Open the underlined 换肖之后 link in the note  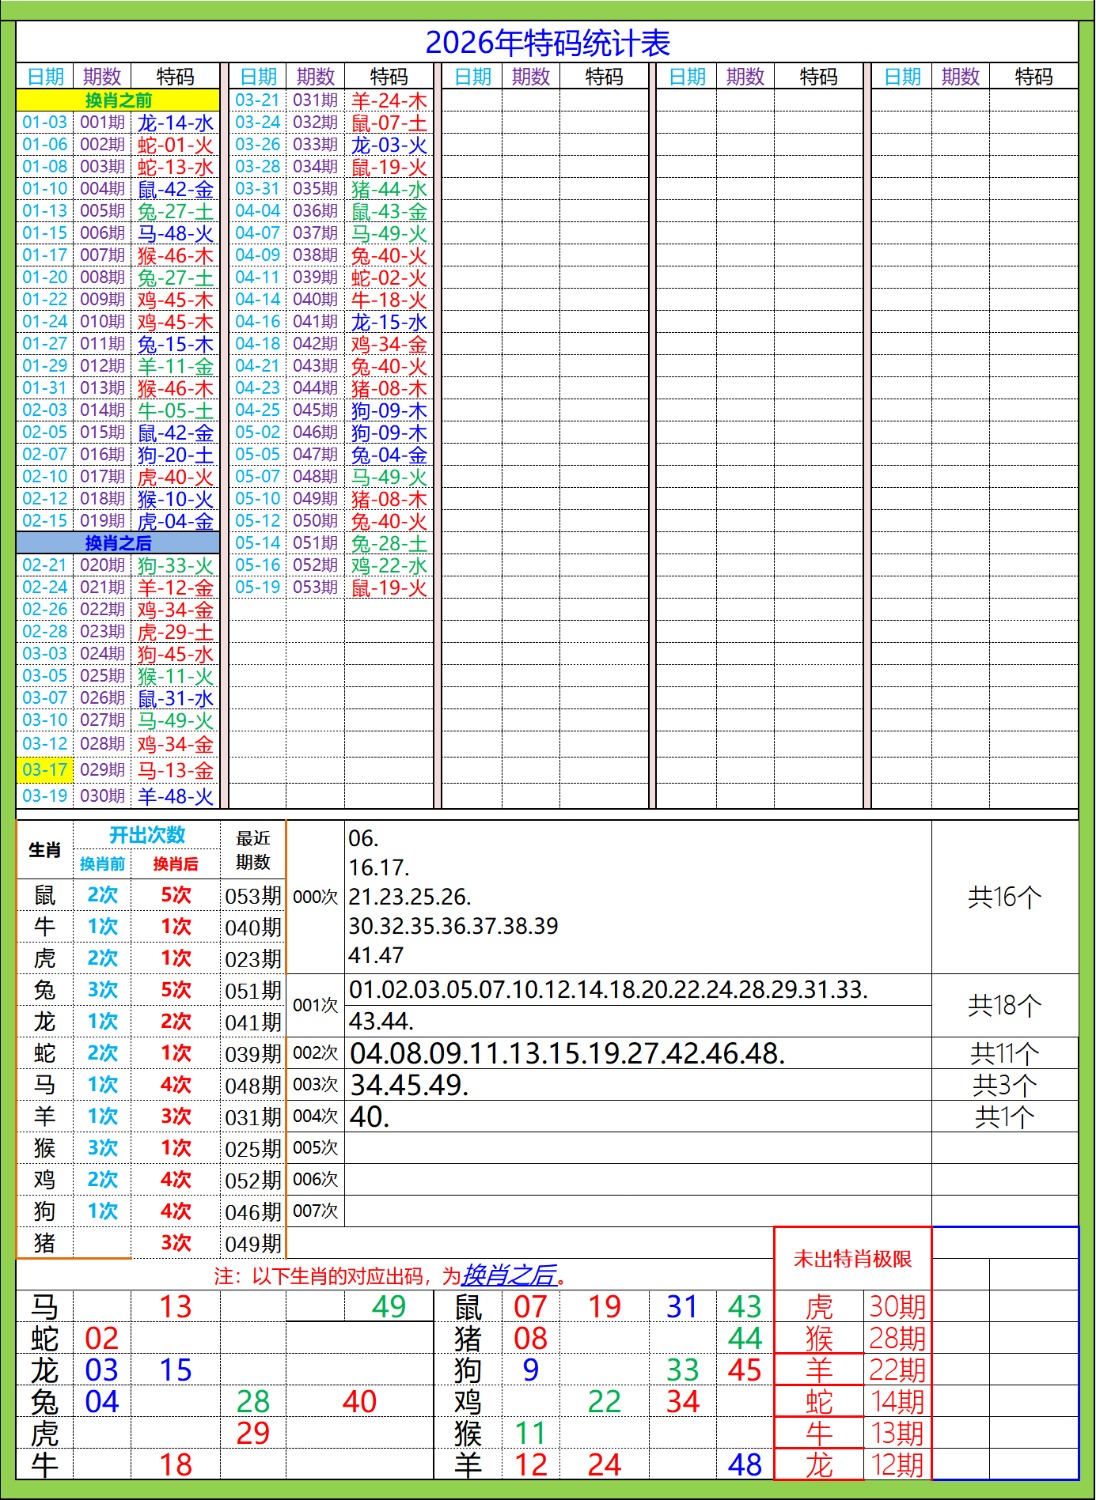click(508, 1275)
